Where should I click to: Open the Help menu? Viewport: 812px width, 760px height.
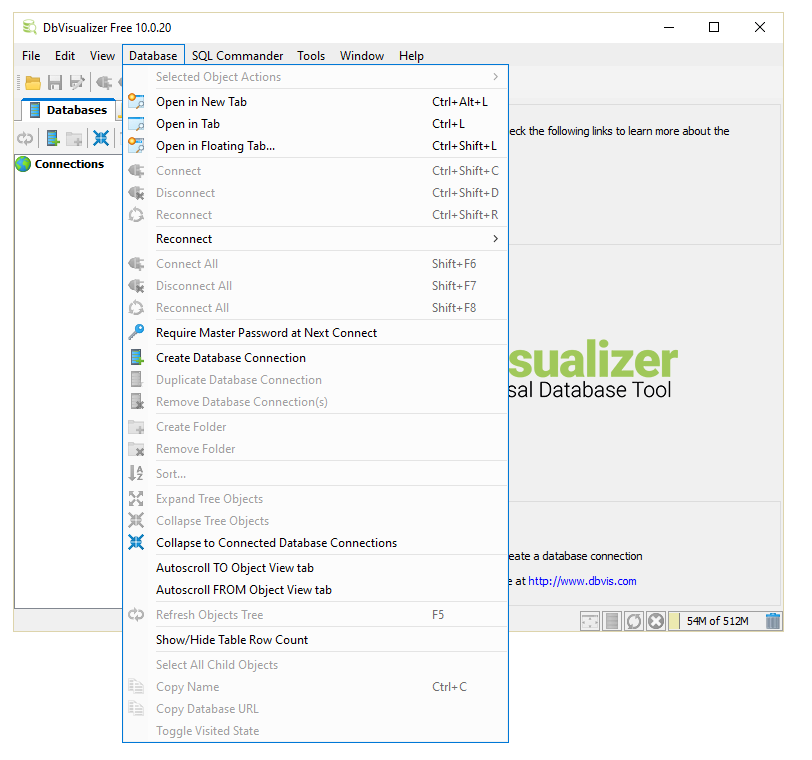point(411,55)
